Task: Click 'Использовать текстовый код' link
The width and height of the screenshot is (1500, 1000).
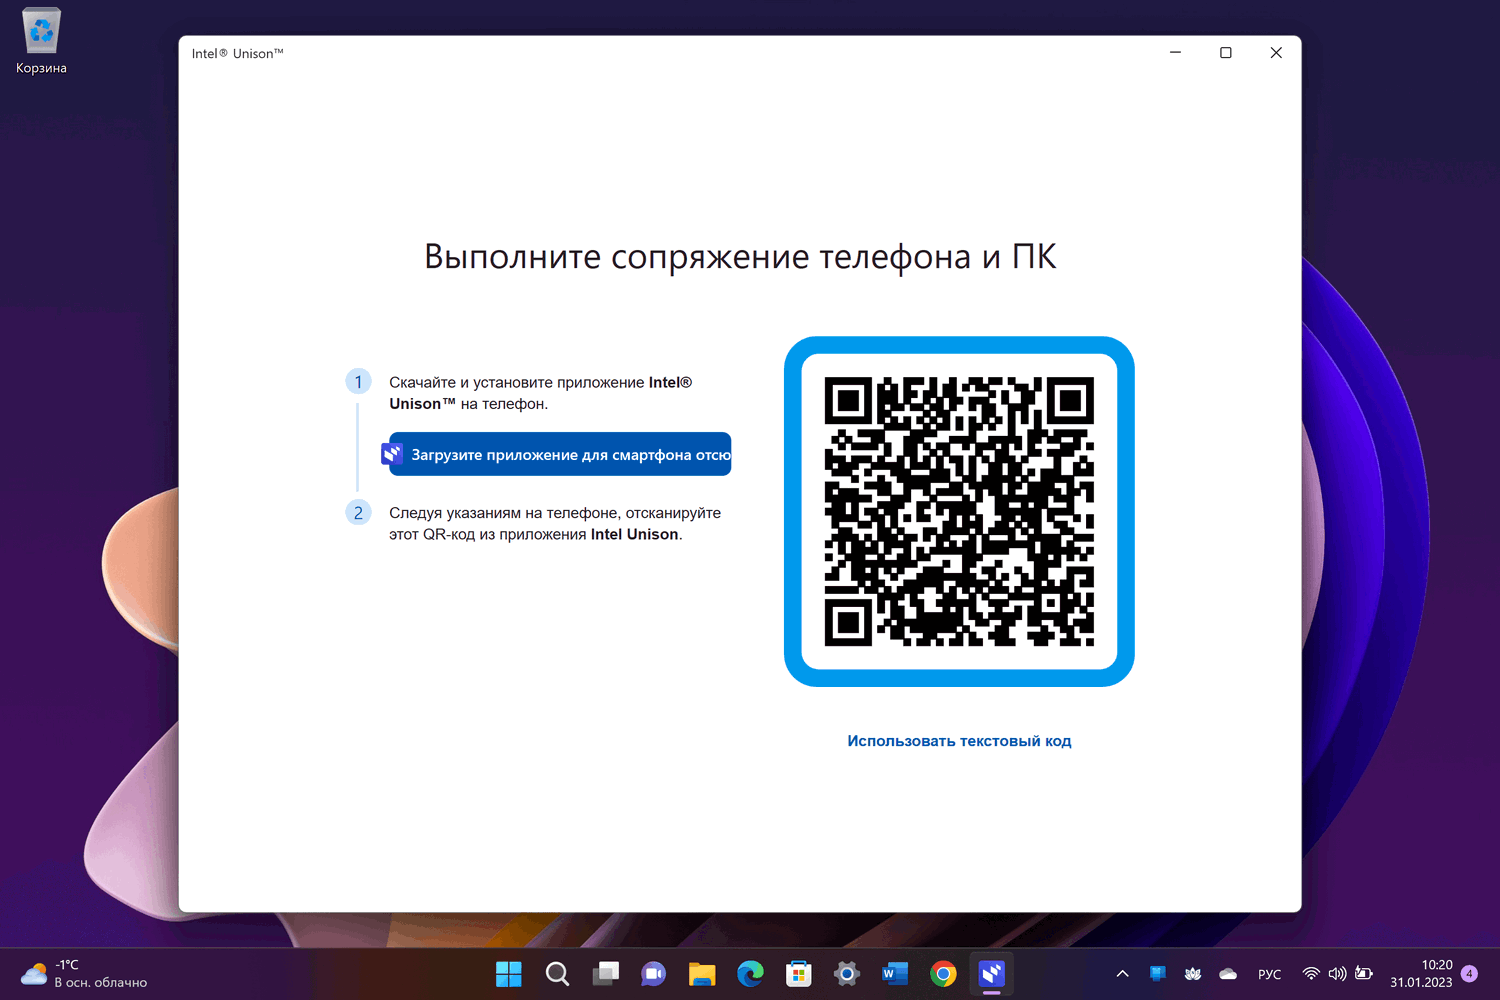Action: tap(959, 741)
